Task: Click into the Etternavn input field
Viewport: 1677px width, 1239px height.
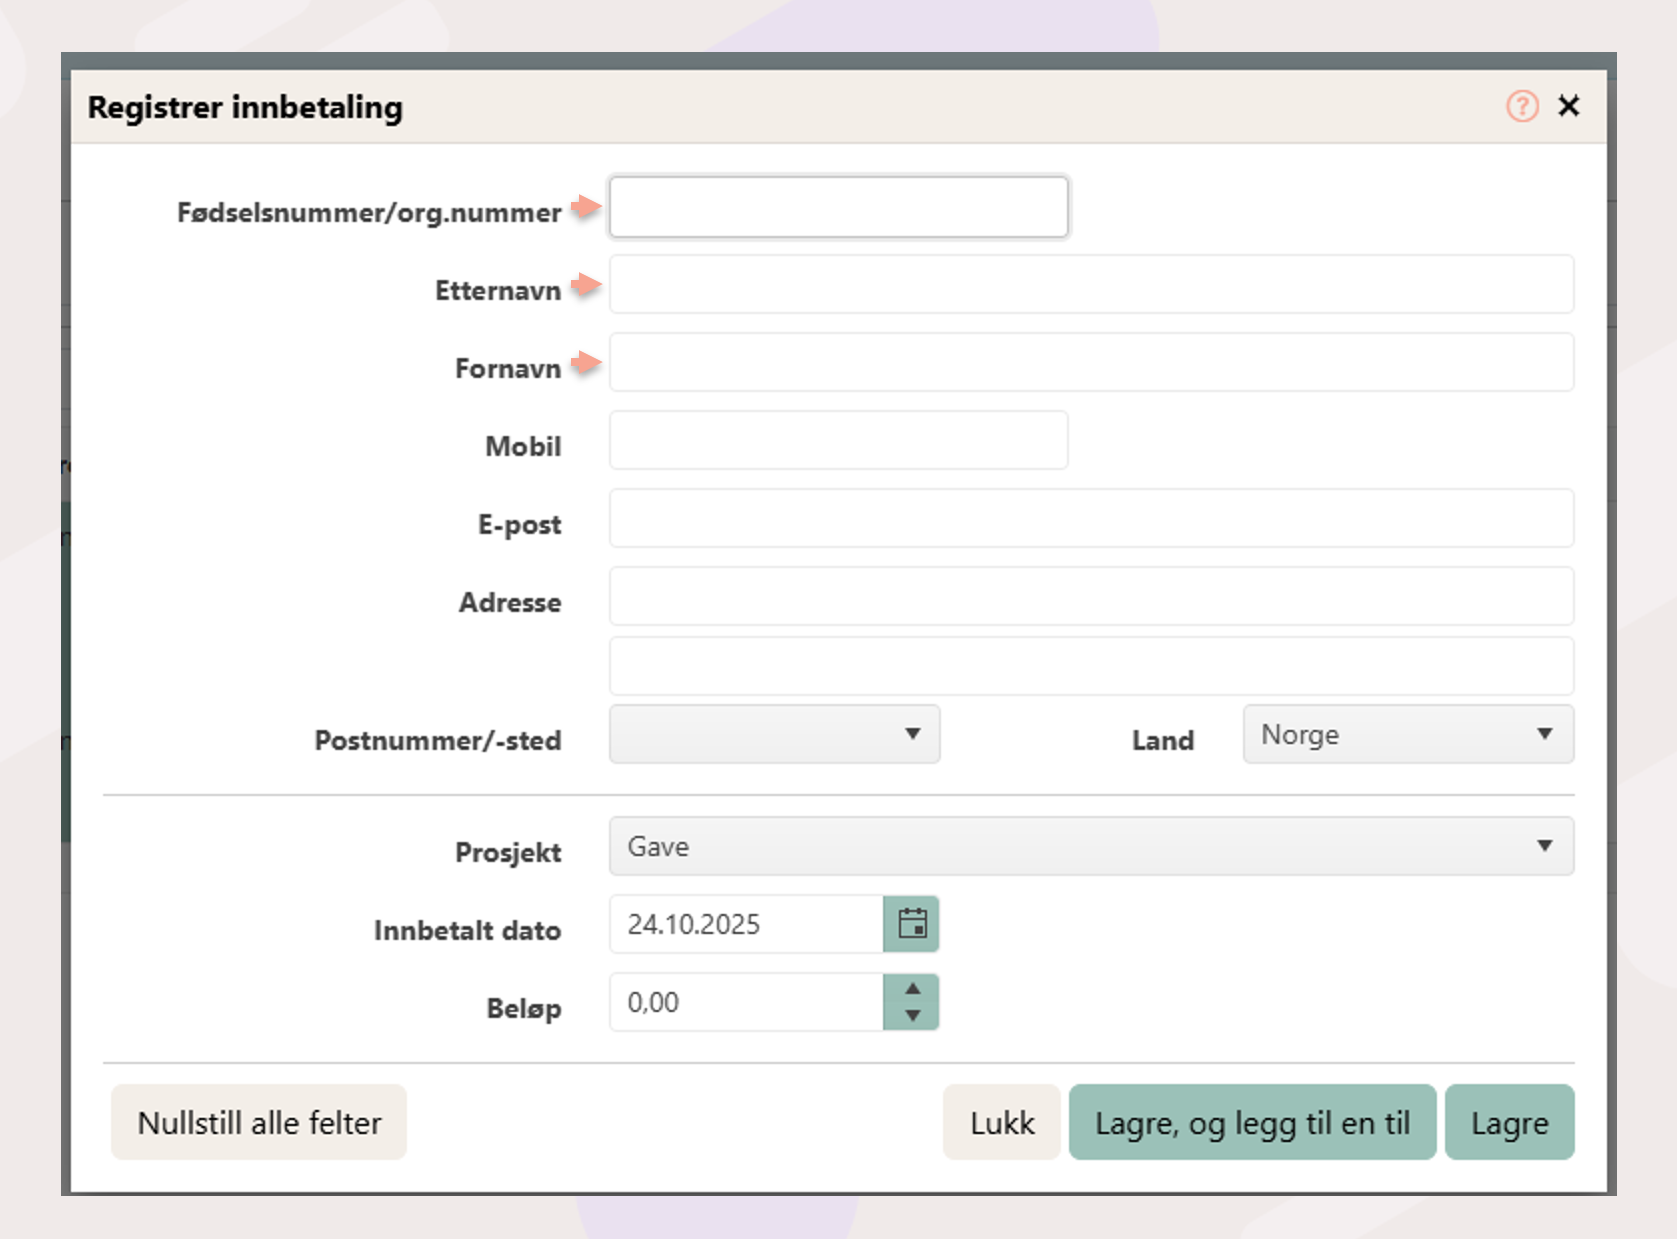Action: (x=1092, y=285)
